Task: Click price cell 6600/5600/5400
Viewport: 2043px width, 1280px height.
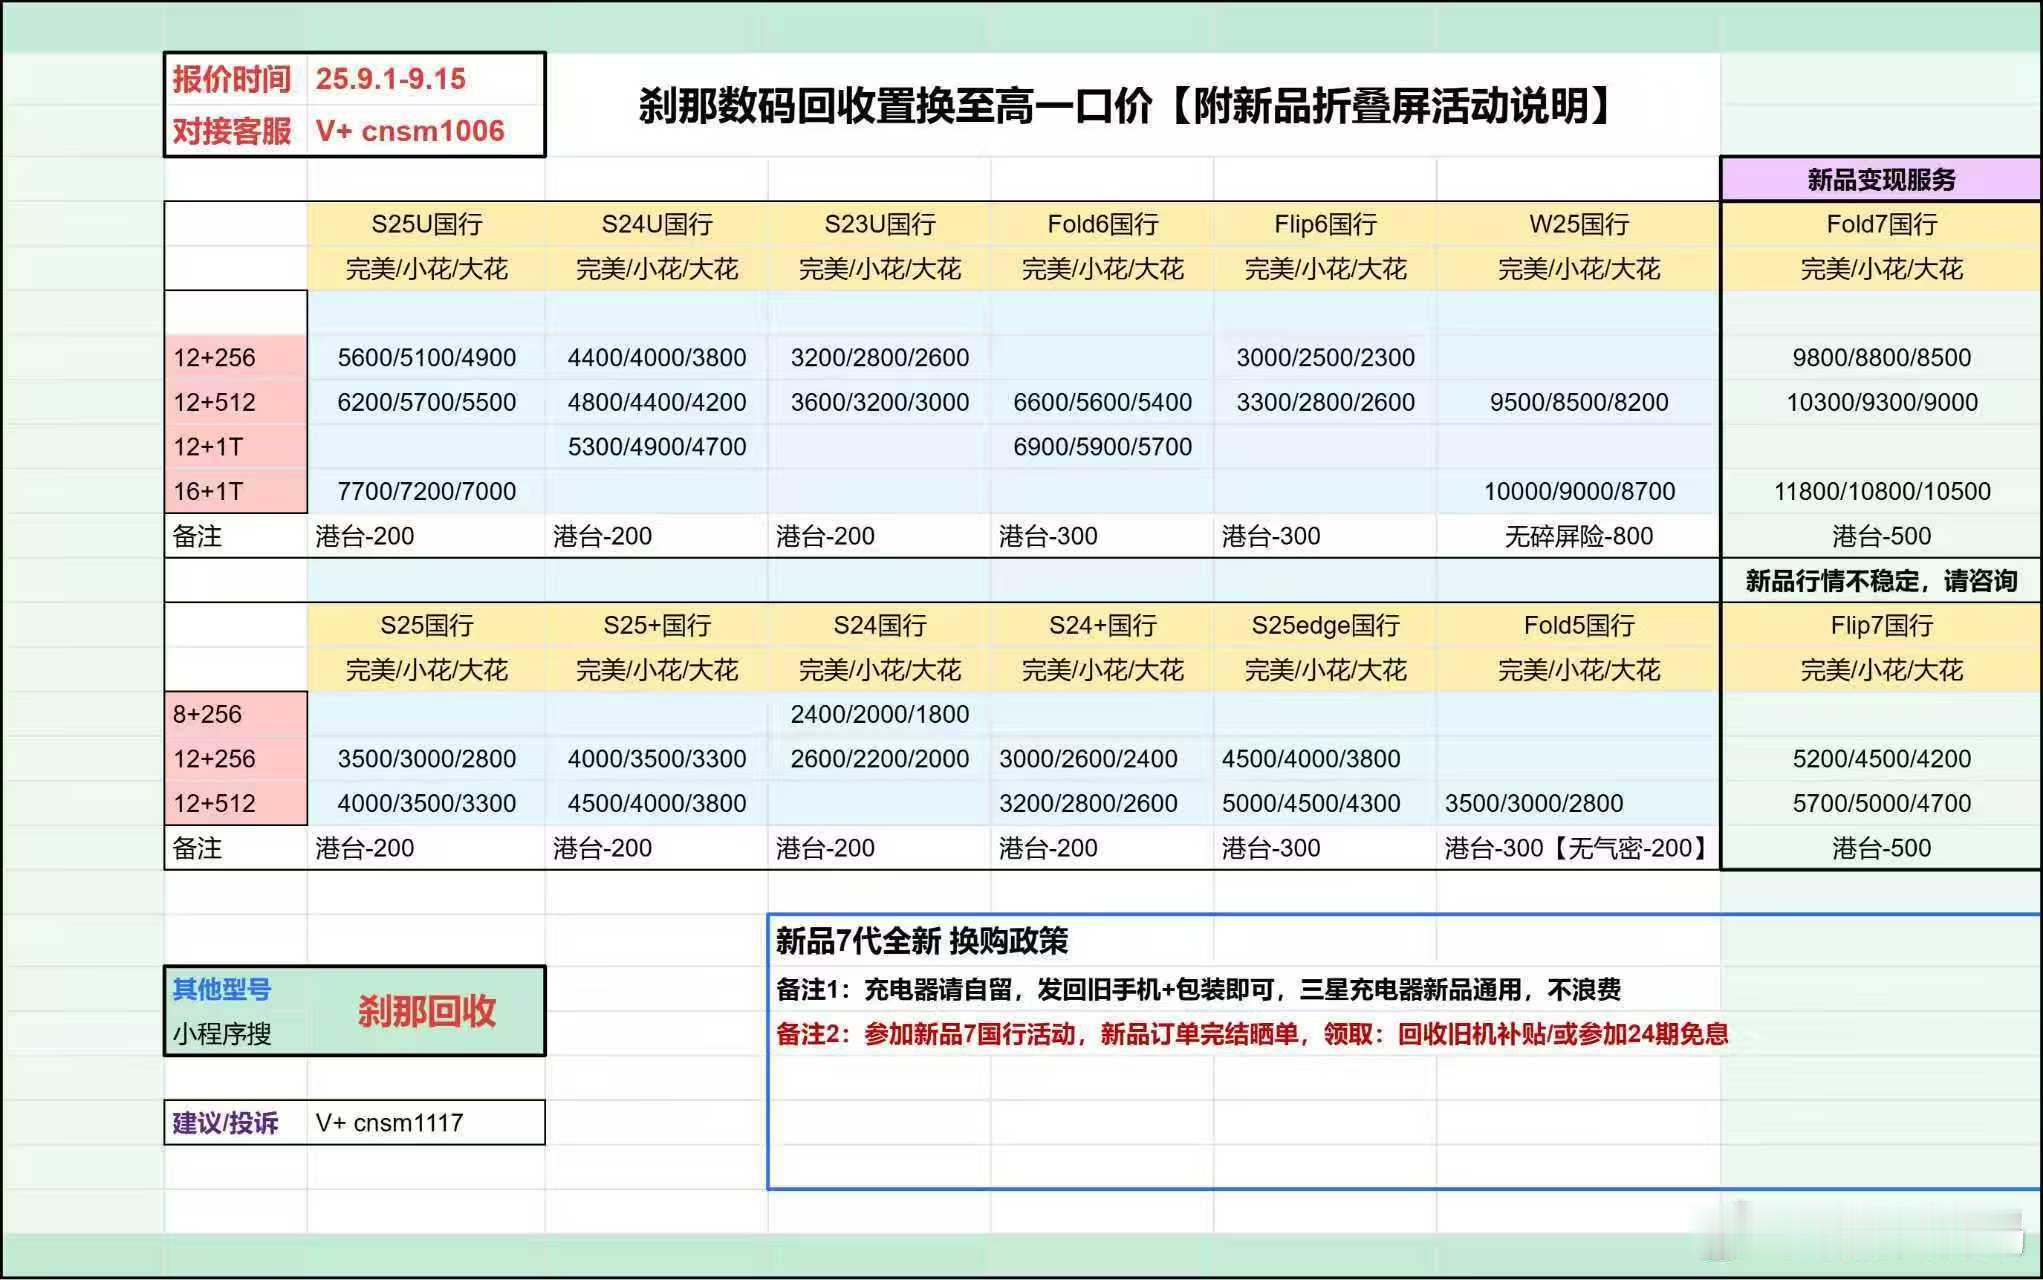Action: [x=1103, y=402]
